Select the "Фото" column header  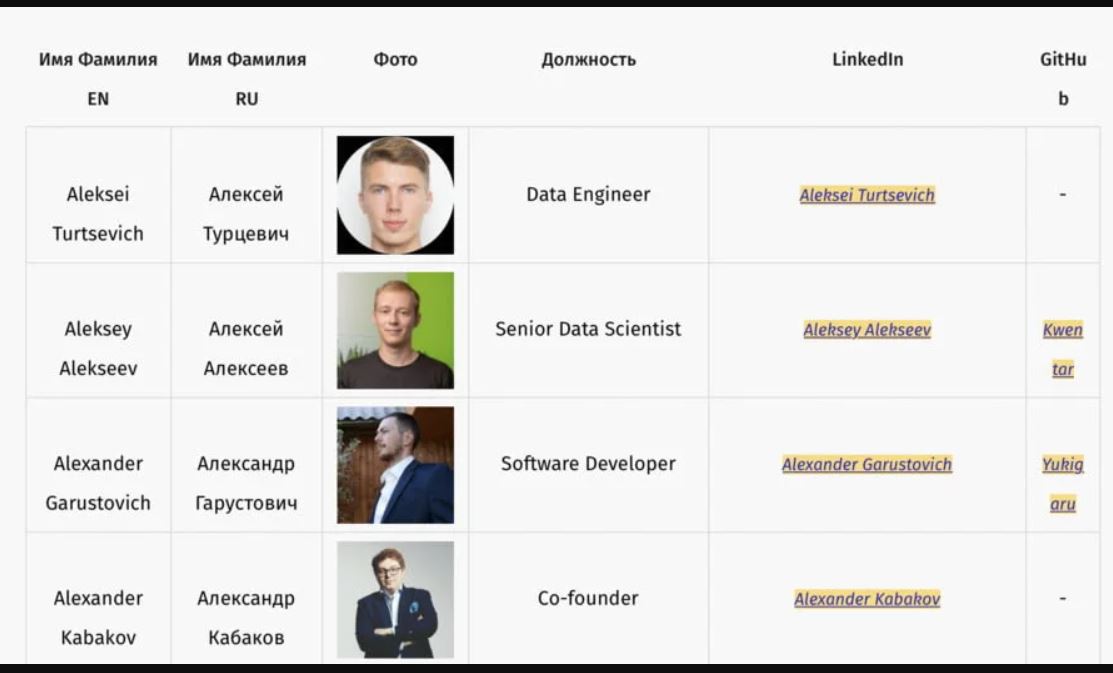(395, 60)
